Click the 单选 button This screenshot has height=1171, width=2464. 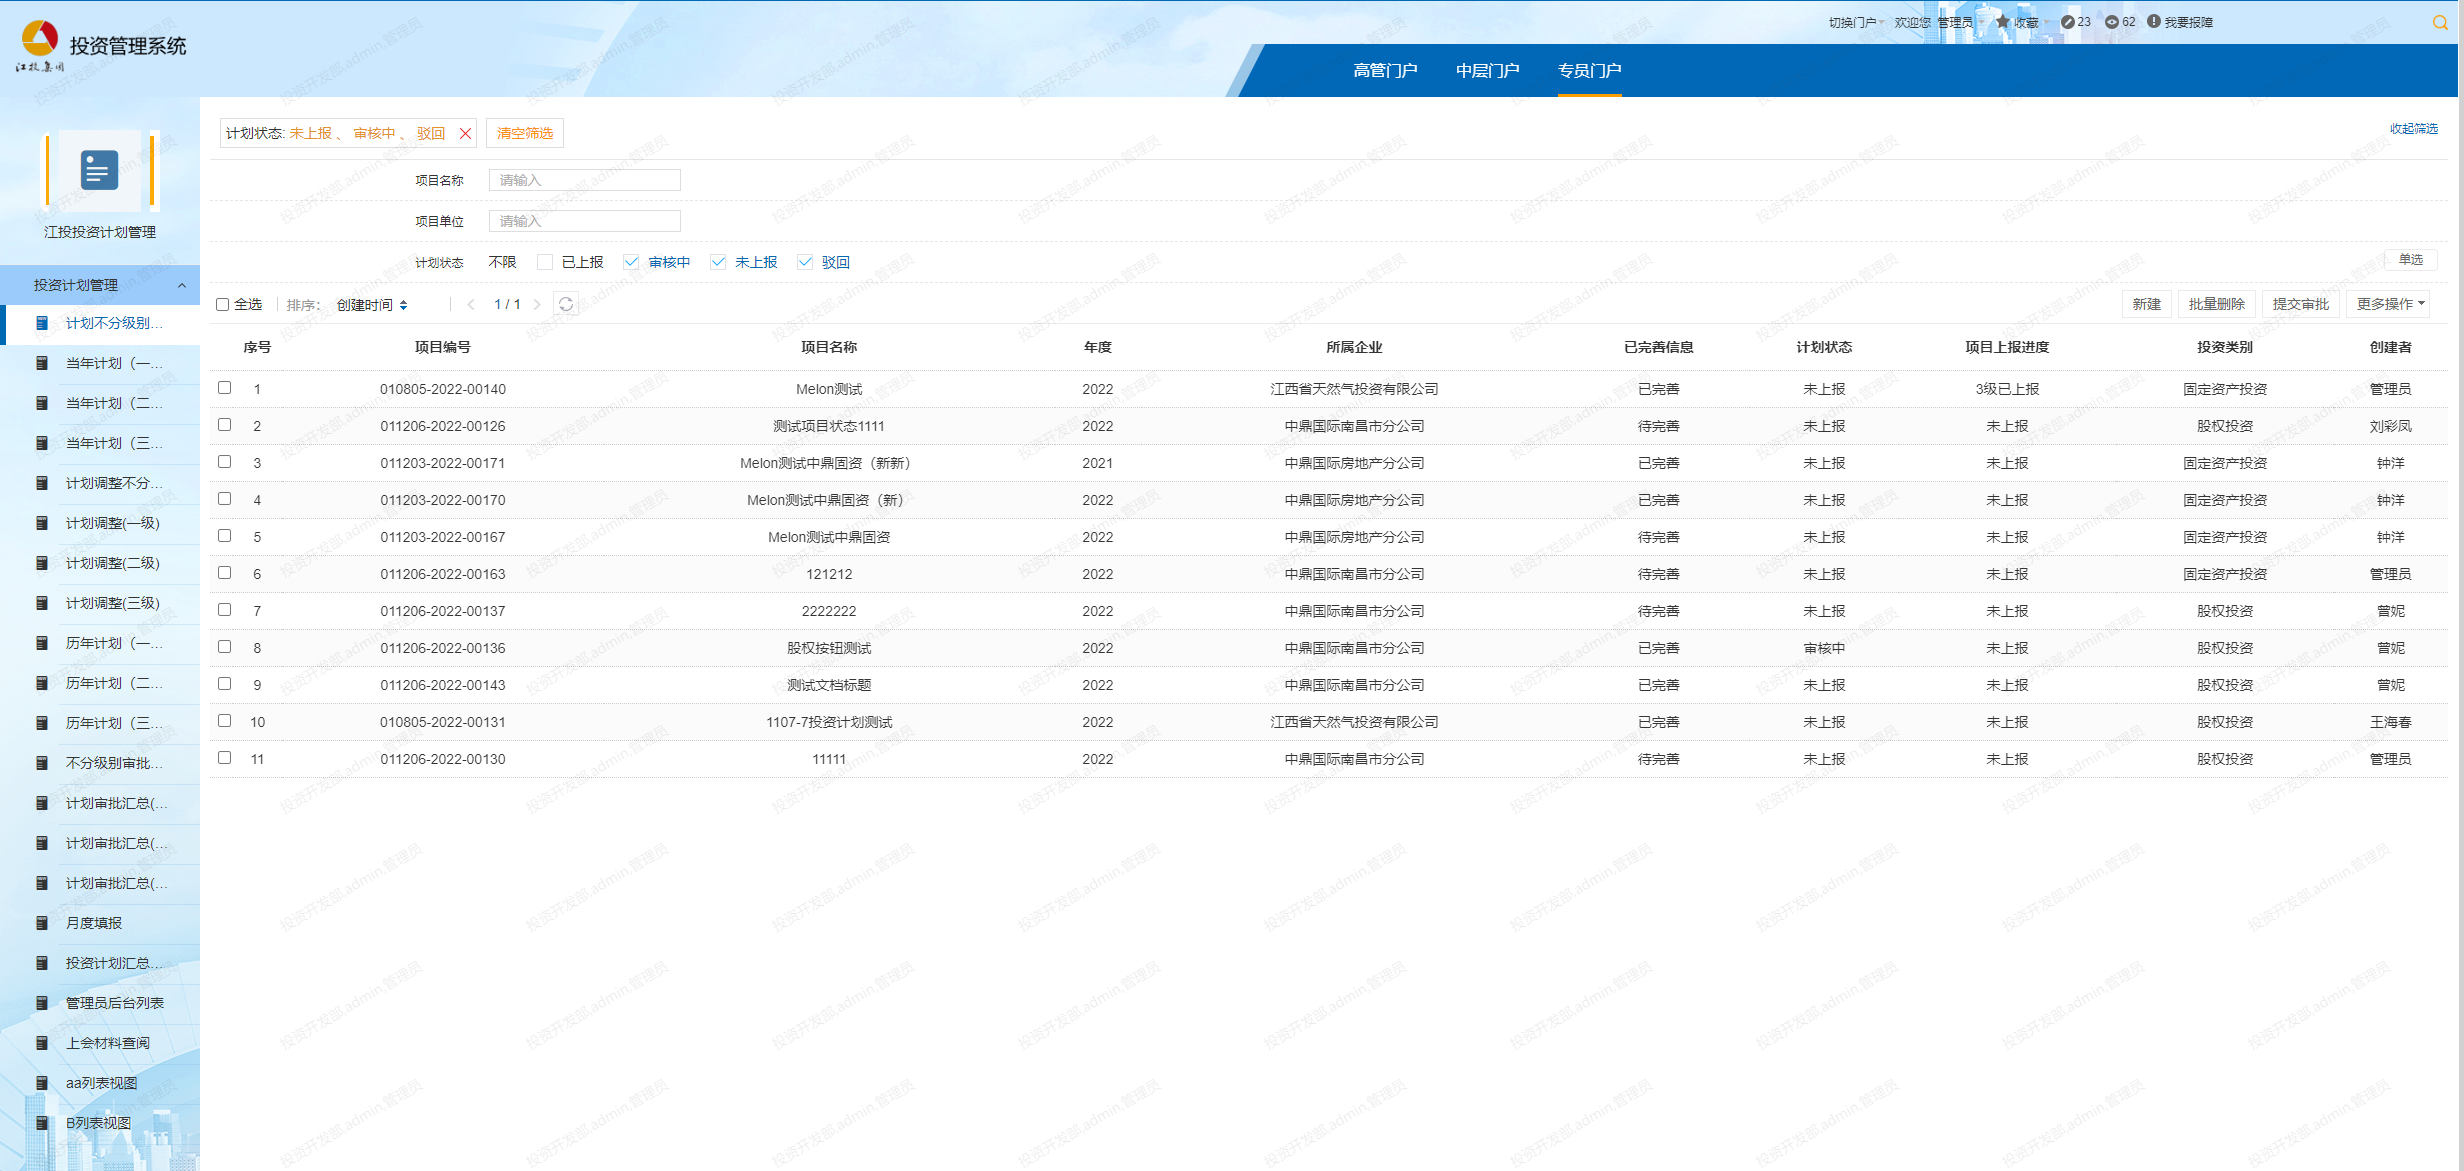click(2410, 260)
